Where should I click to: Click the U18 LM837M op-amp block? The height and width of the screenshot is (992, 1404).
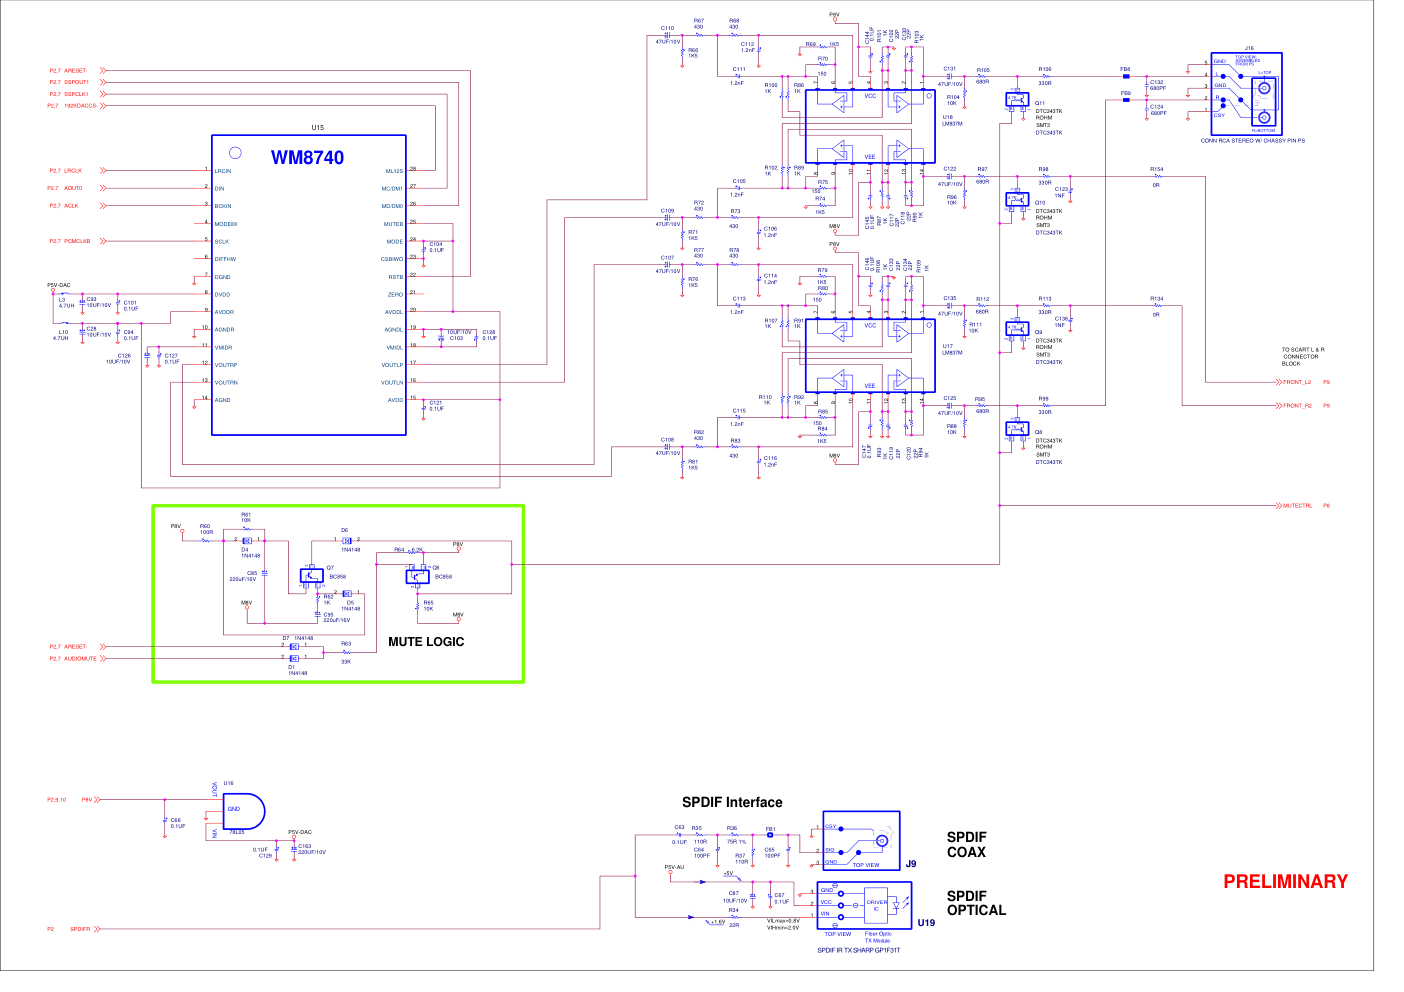pos(870,128)
